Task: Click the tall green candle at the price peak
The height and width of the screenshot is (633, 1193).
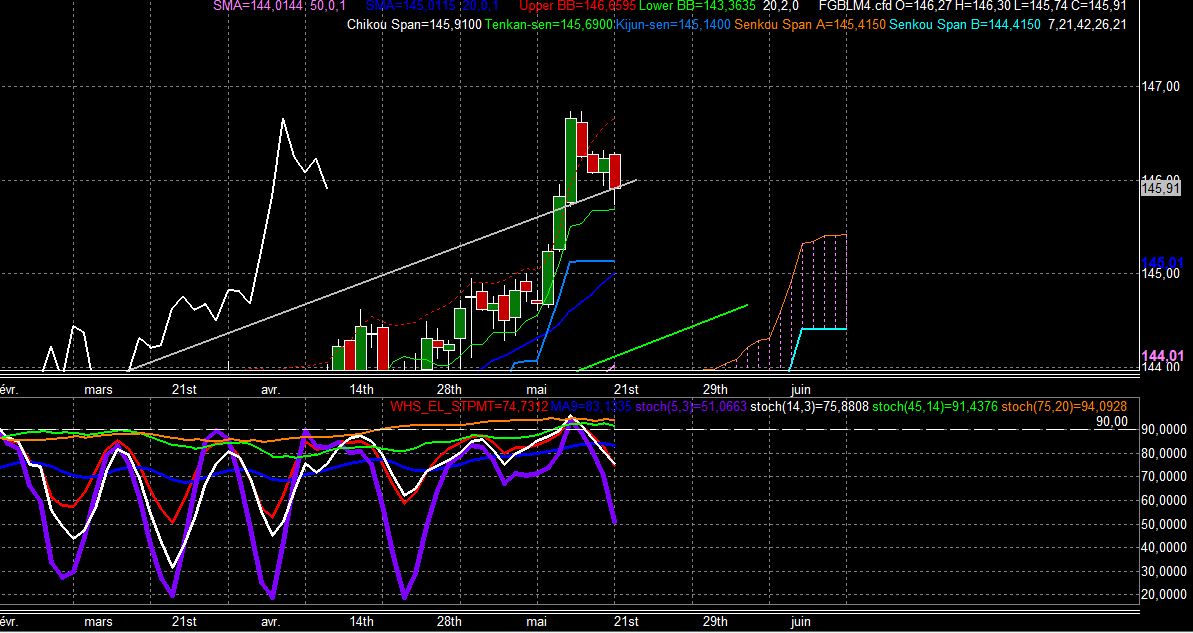Action: (571, 161)
